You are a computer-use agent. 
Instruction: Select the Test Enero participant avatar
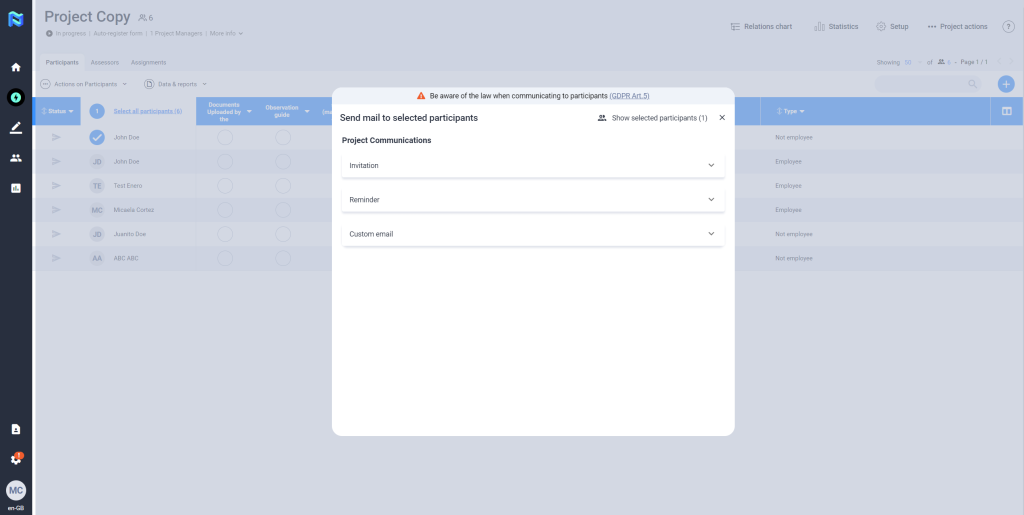pyautogui.click(x=97, y=186)
